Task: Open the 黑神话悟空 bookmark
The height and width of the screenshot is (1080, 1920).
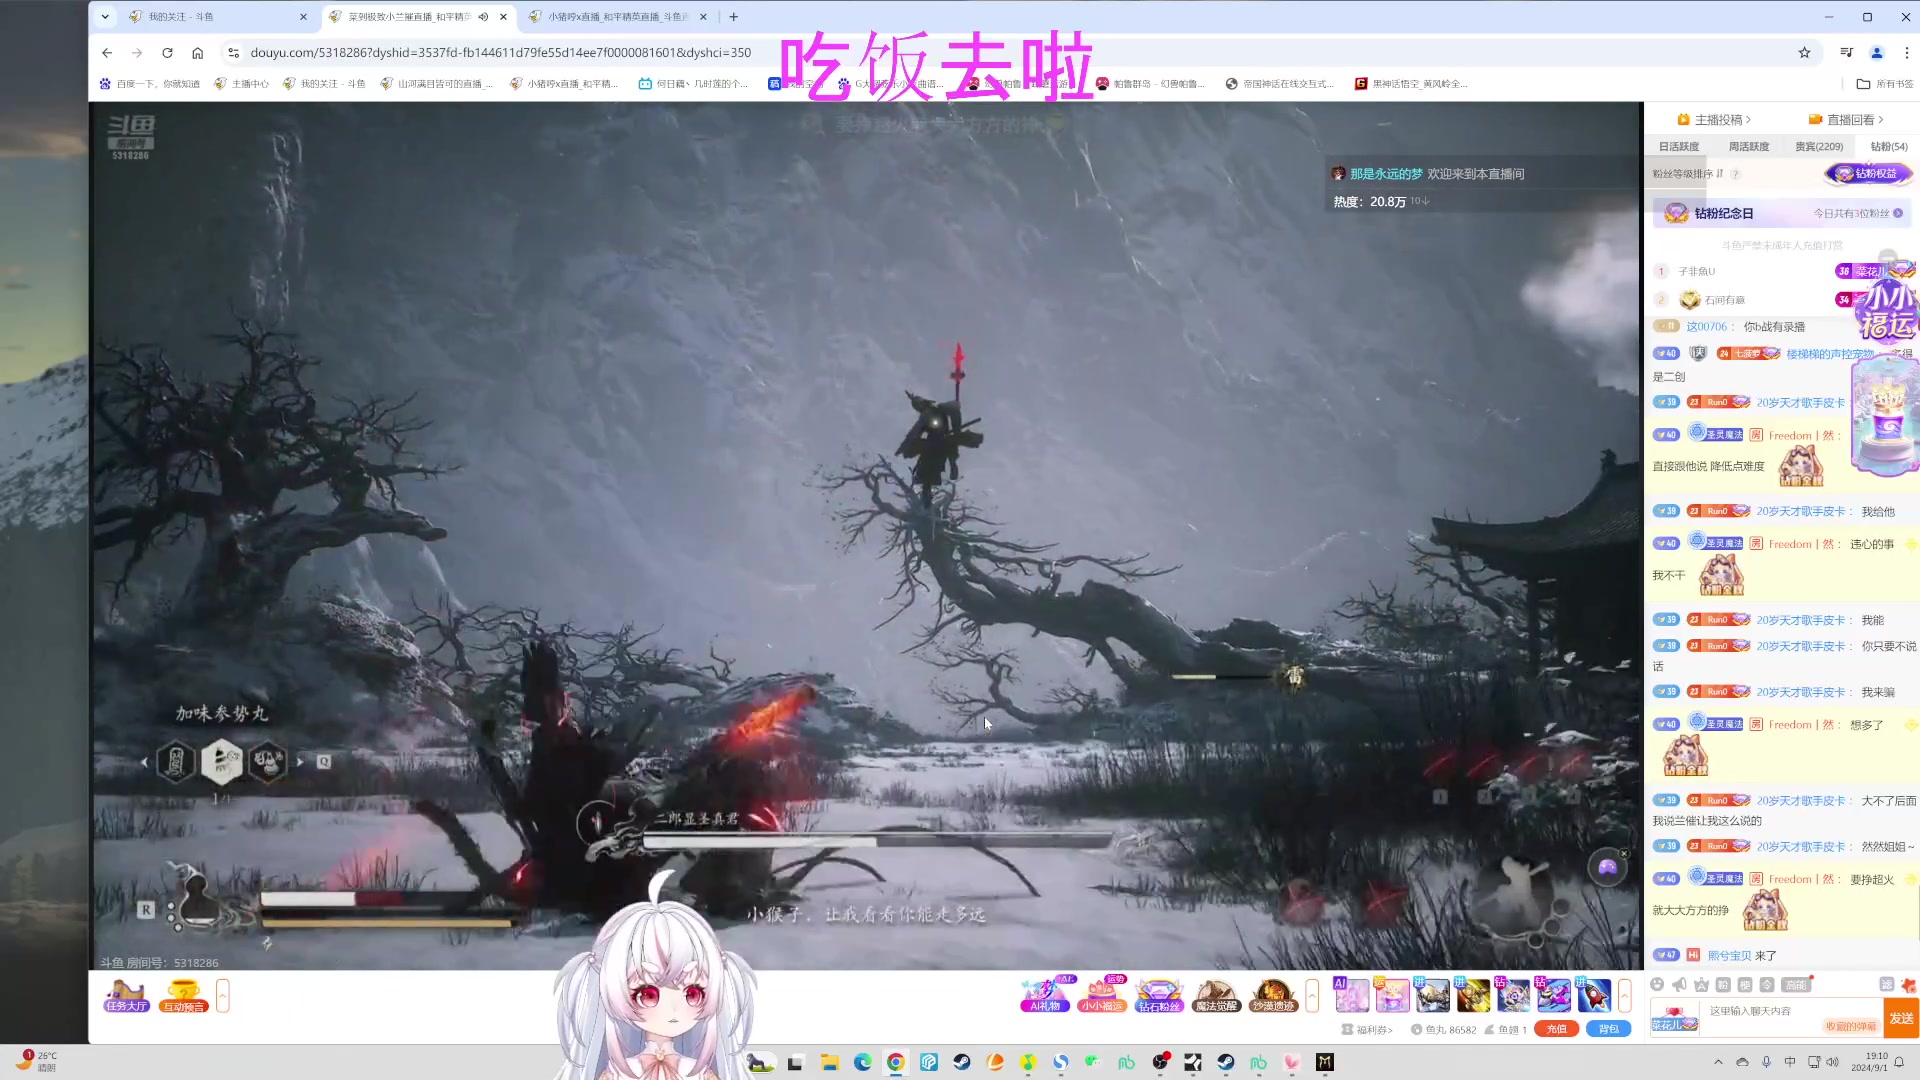Action: click(1411, 84)
